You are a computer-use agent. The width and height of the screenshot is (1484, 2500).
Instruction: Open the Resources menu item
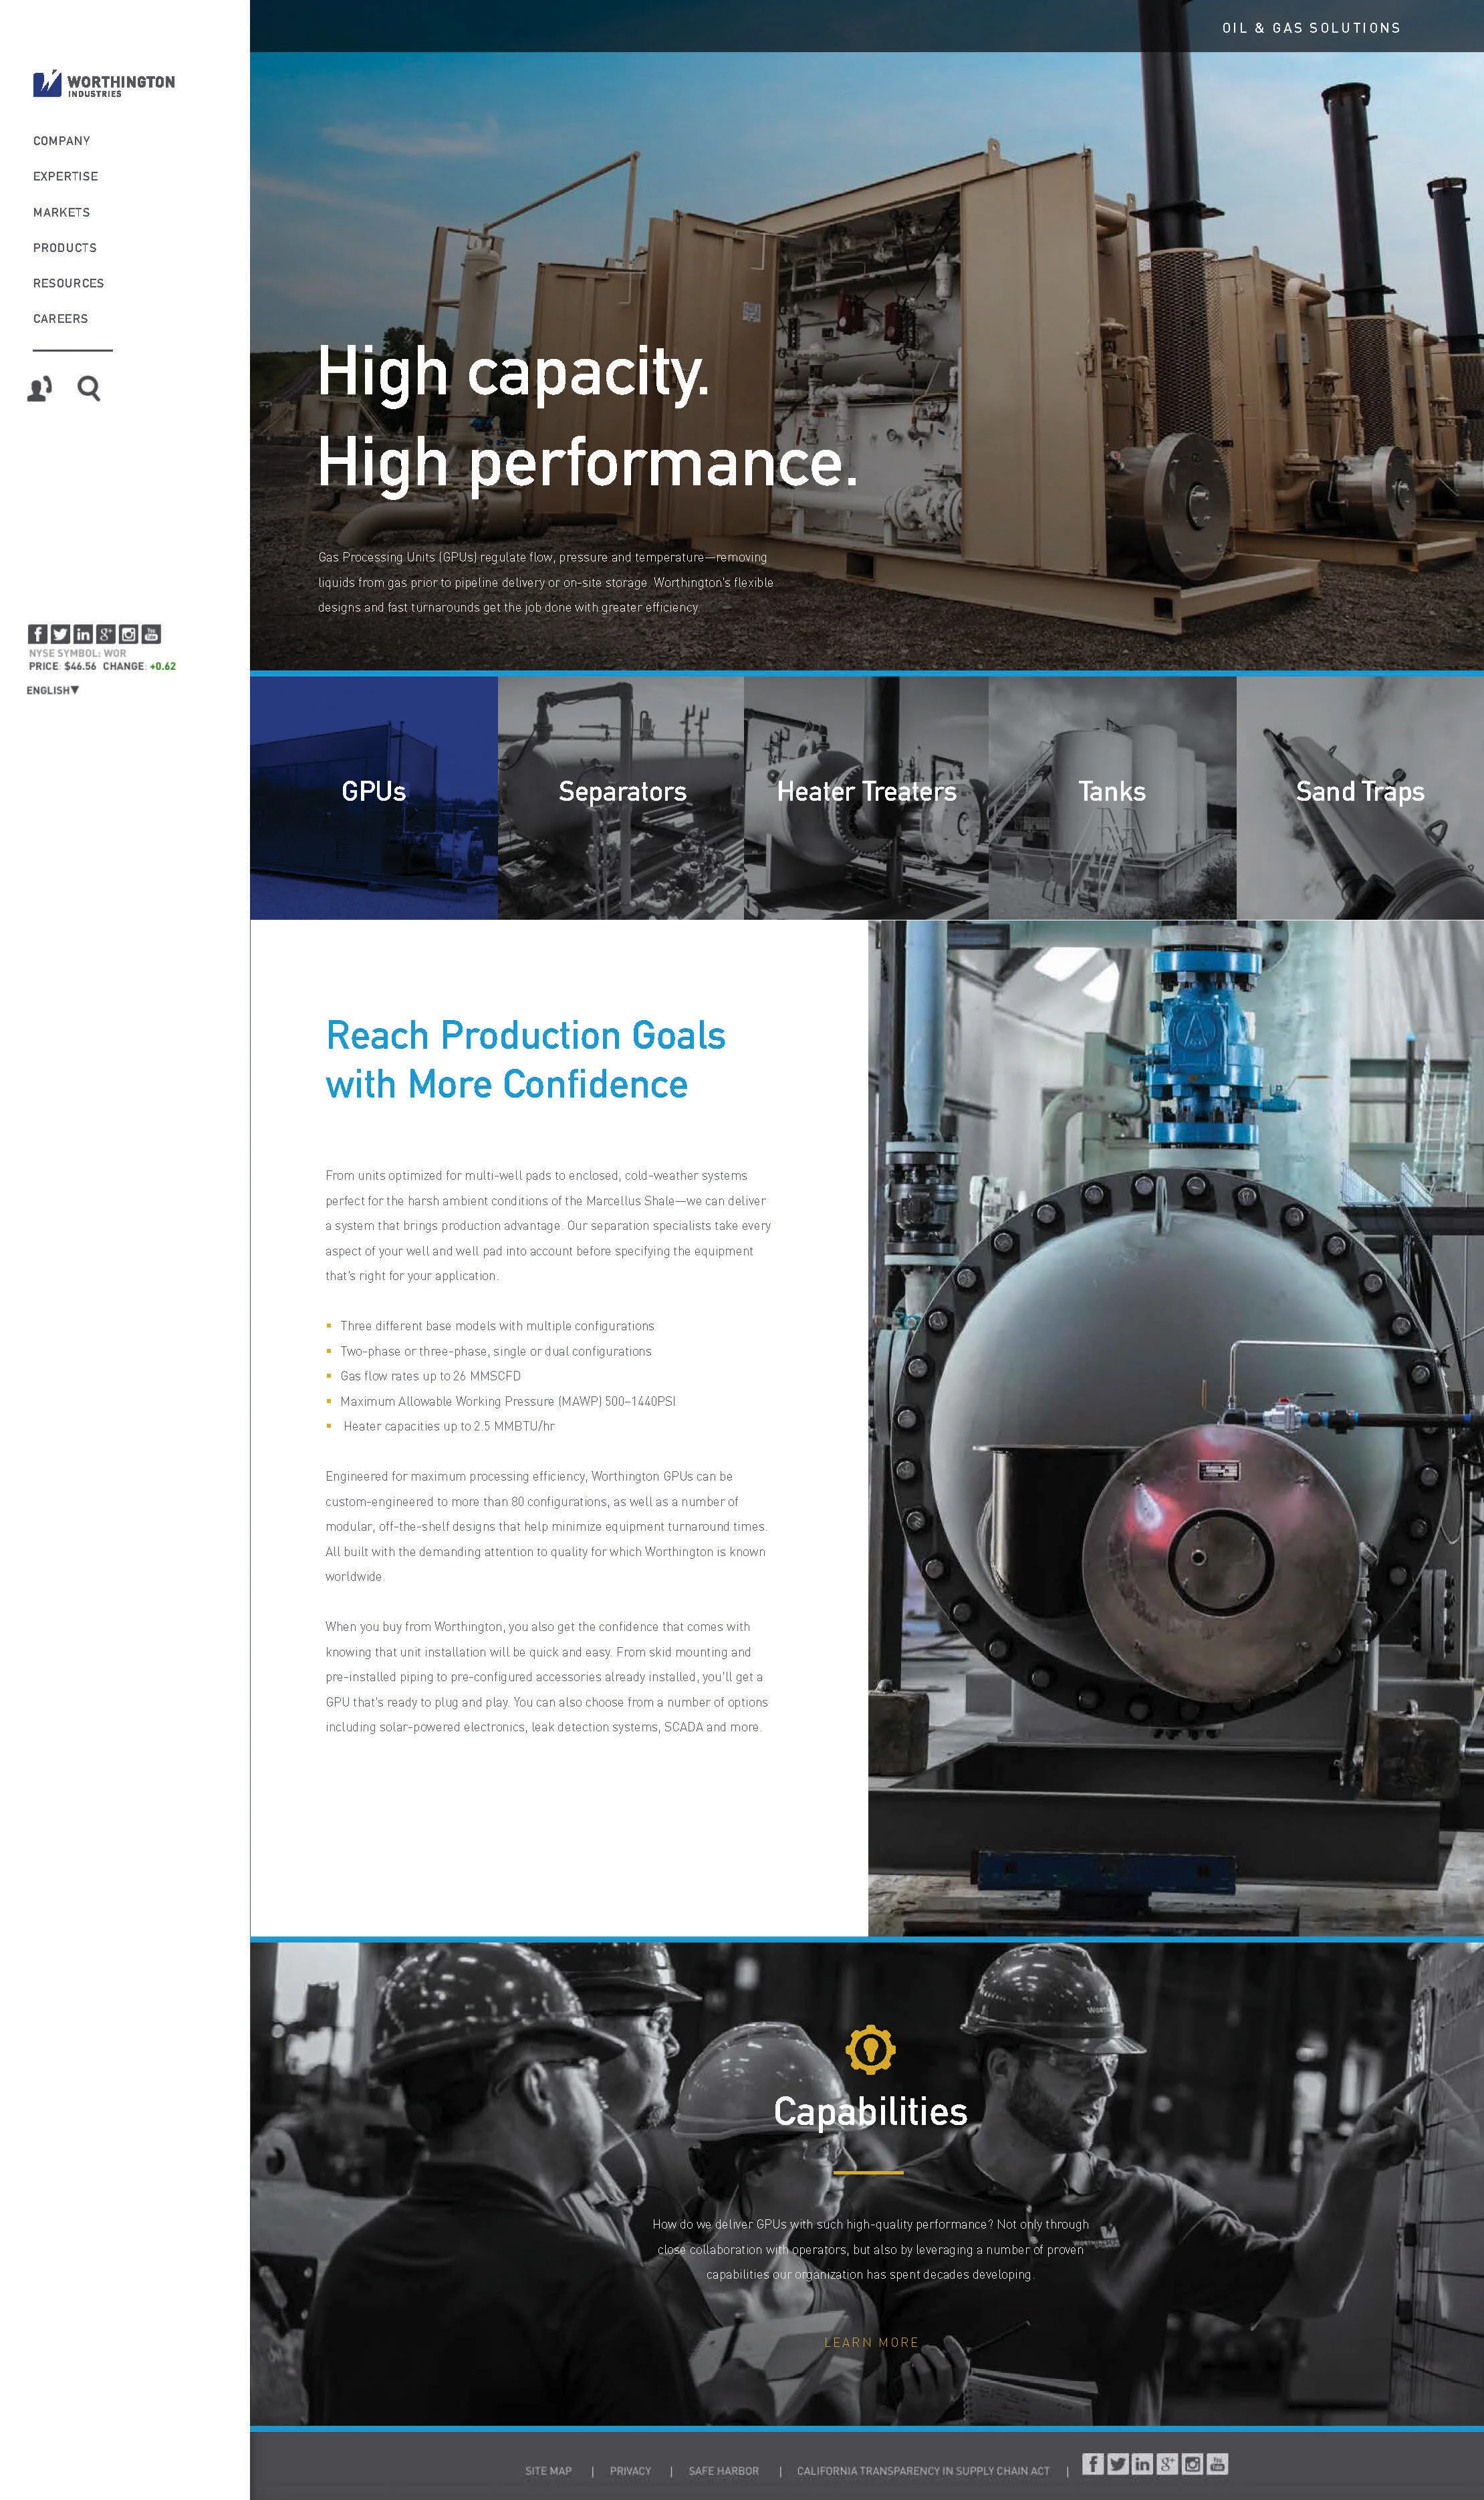pos(69,283)
